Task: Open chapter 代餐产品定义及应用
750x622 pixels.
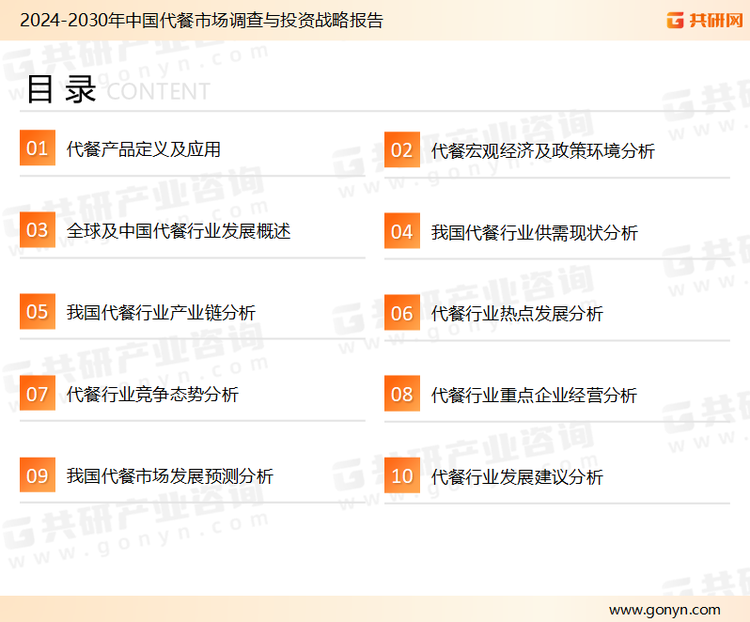Action: point(143,149)
